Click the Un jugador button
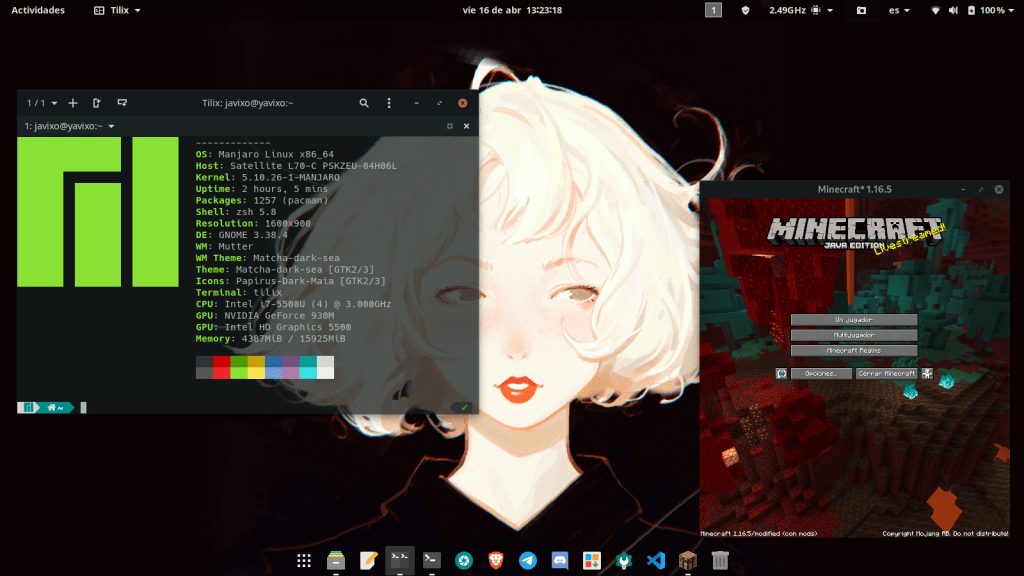 (853, 320)
